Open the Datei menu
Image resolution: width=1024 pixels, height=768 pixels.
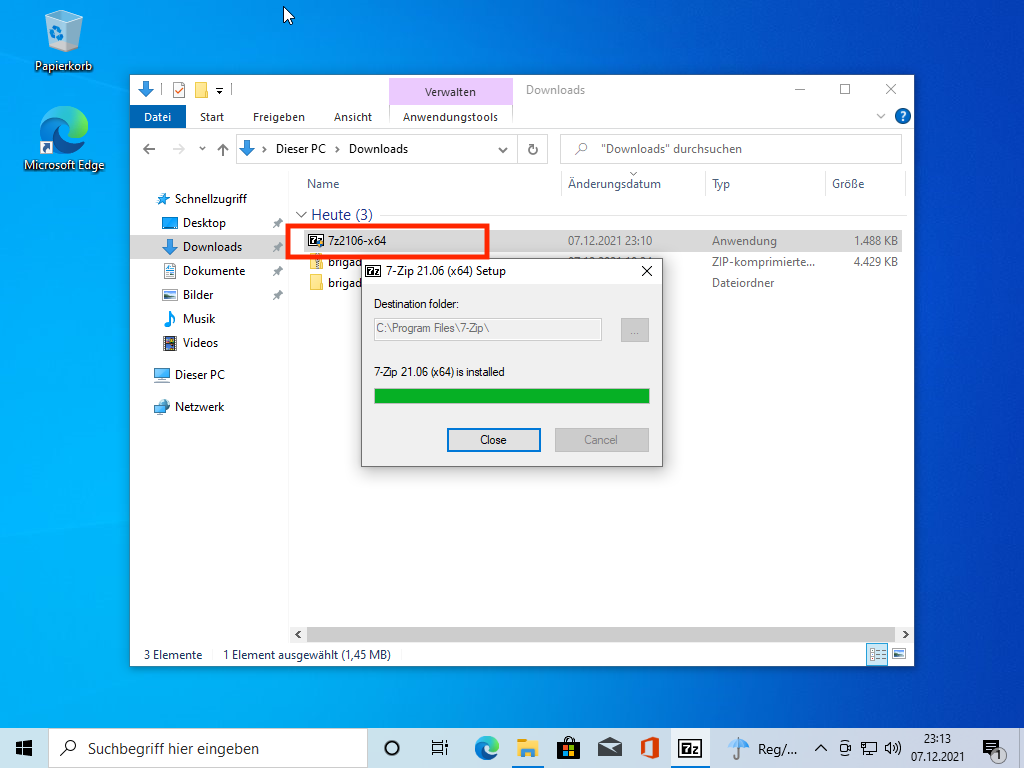[x=157, y=117]
